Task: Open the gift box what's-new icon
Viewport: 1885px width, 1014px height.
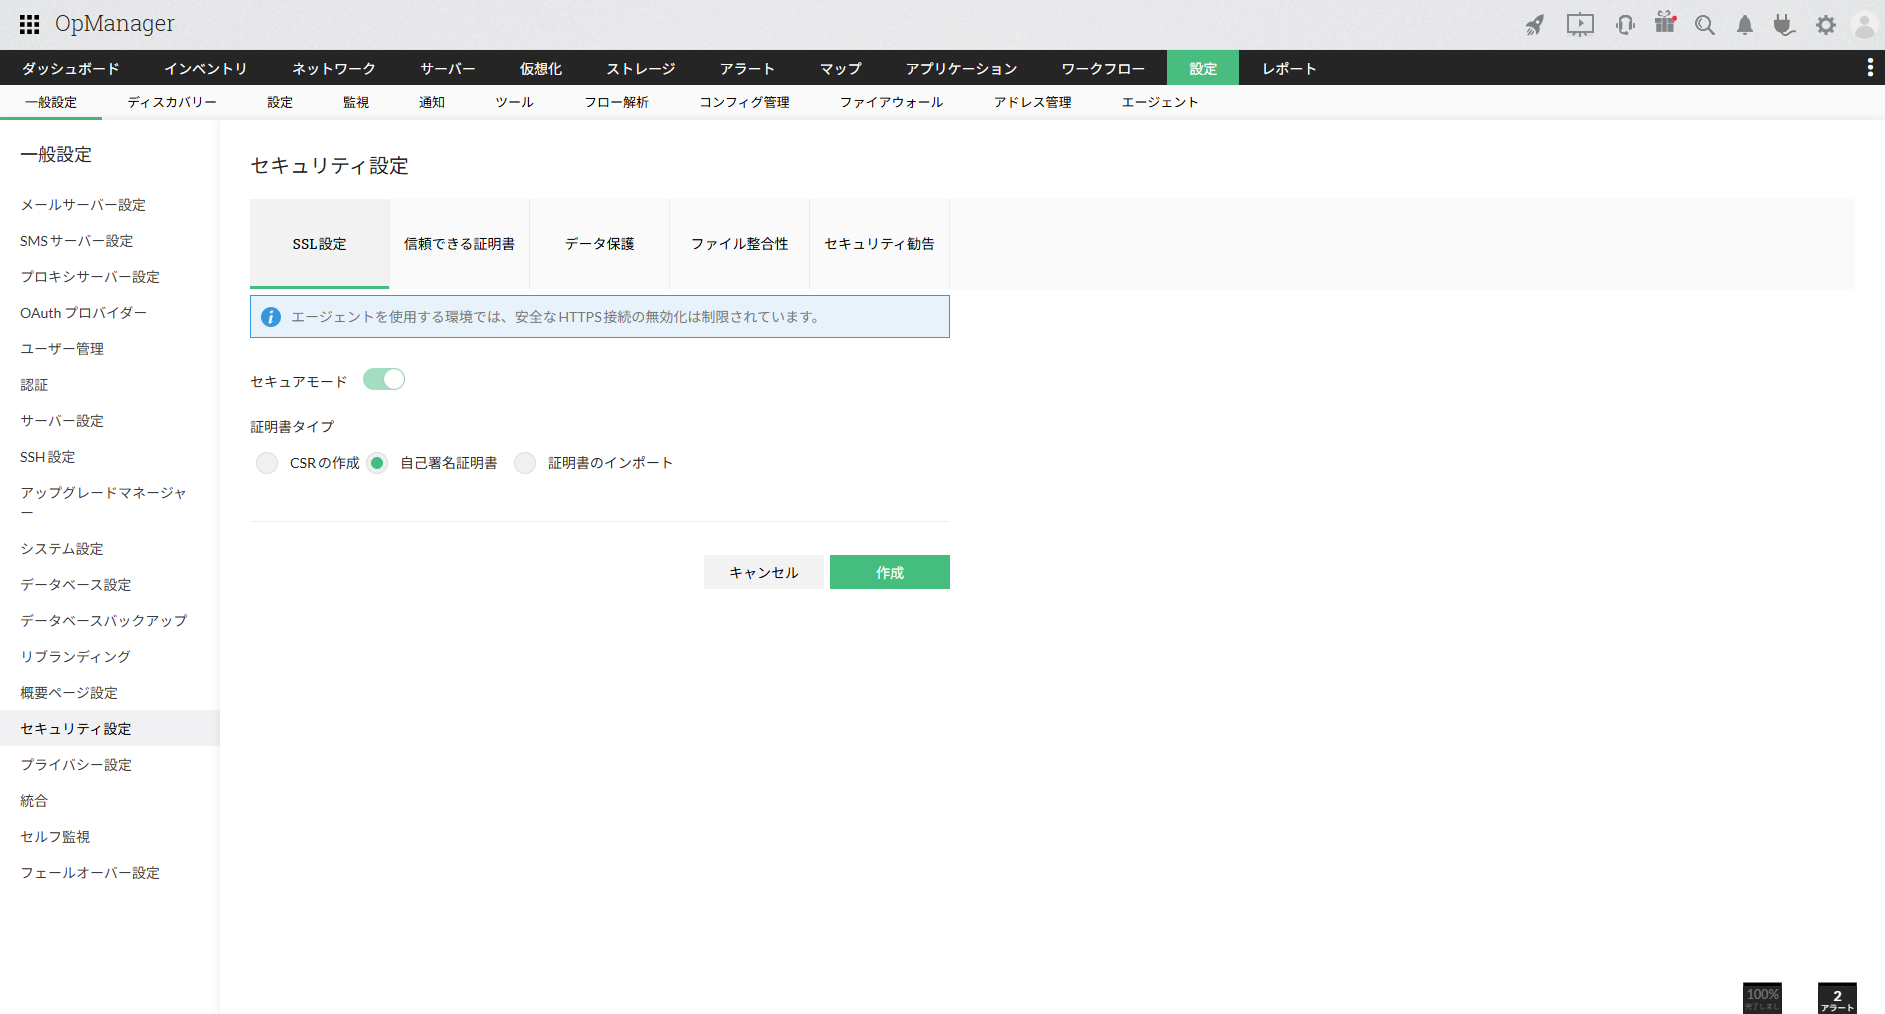Action: pyautogui.click(x=1665, y=24)
